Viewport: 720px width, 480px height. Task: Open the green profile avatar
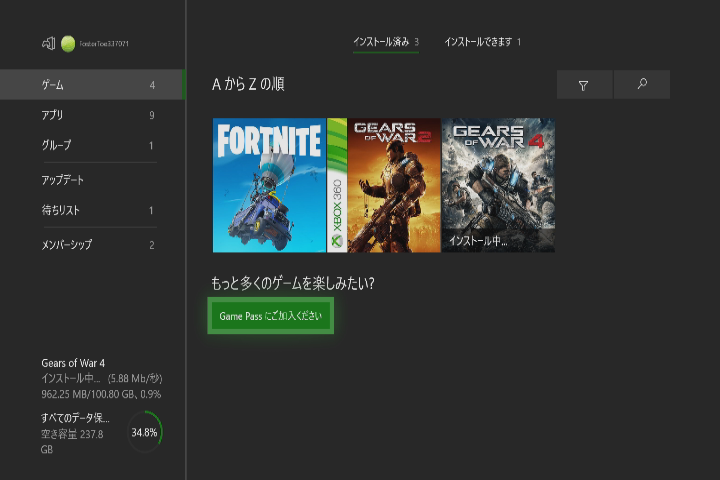click(x=68, y=44)
